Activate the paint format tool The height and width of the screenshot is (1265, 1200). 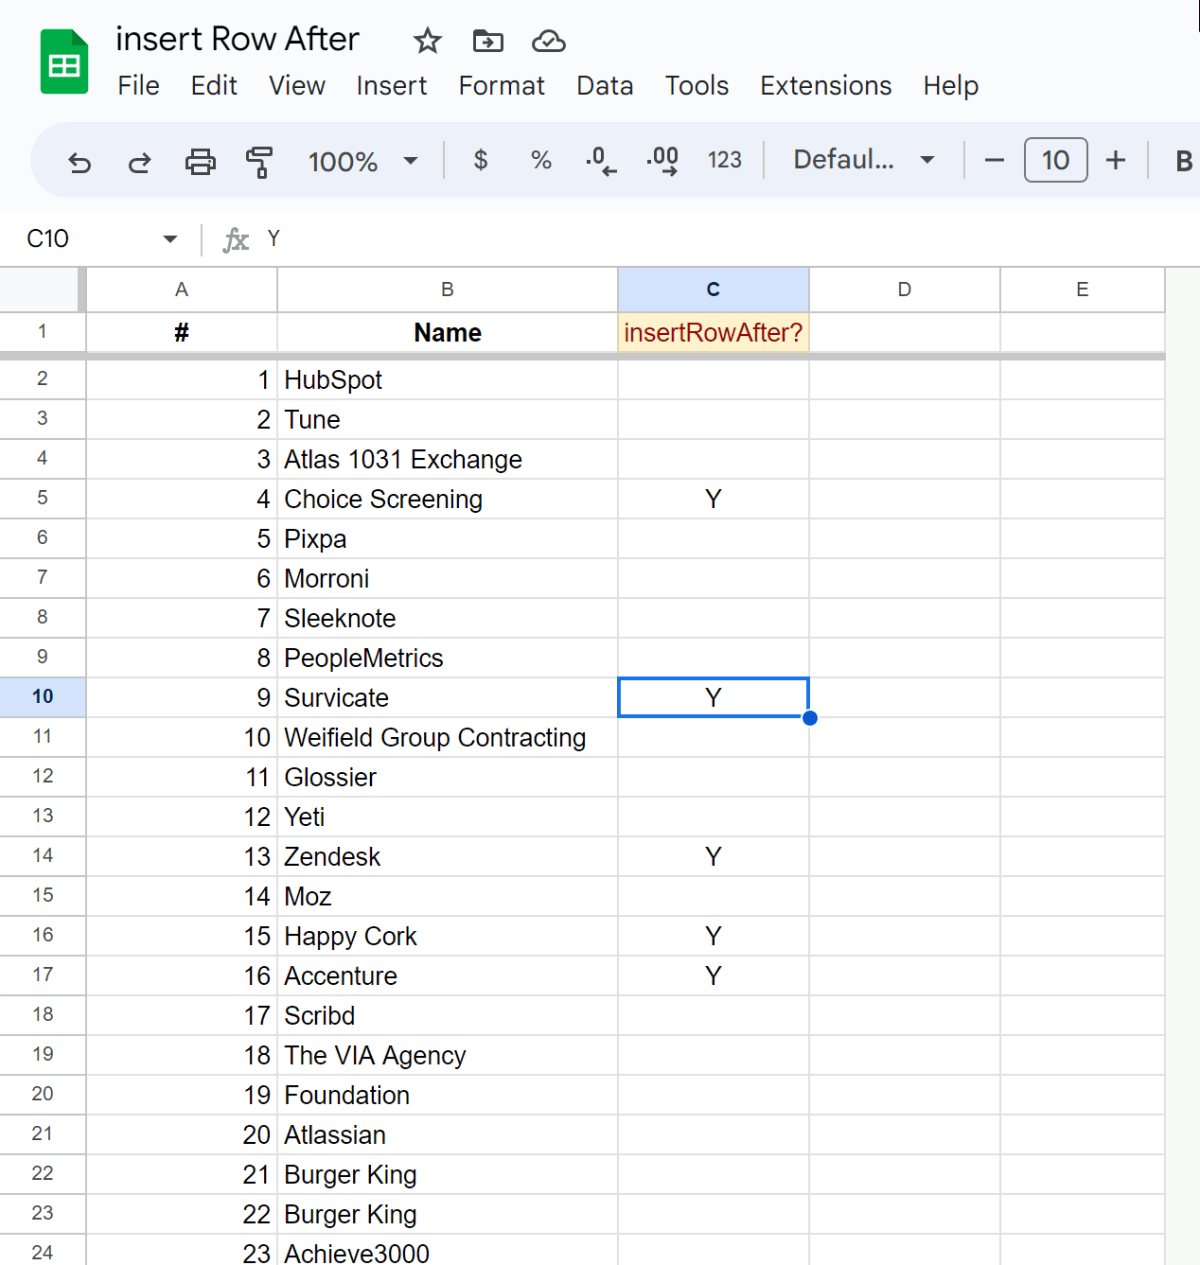coord(259,161)
